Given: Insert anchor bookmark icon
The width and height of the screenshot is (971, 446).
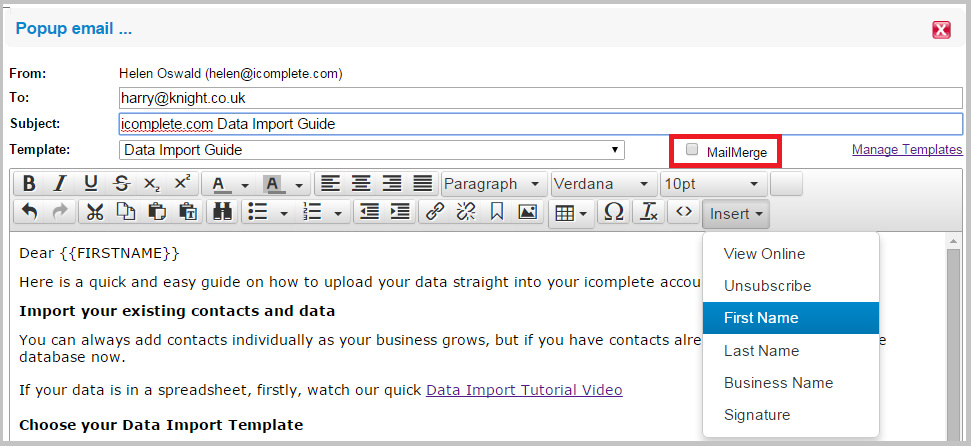Looking at the screenshot, I should coord(497,212).
